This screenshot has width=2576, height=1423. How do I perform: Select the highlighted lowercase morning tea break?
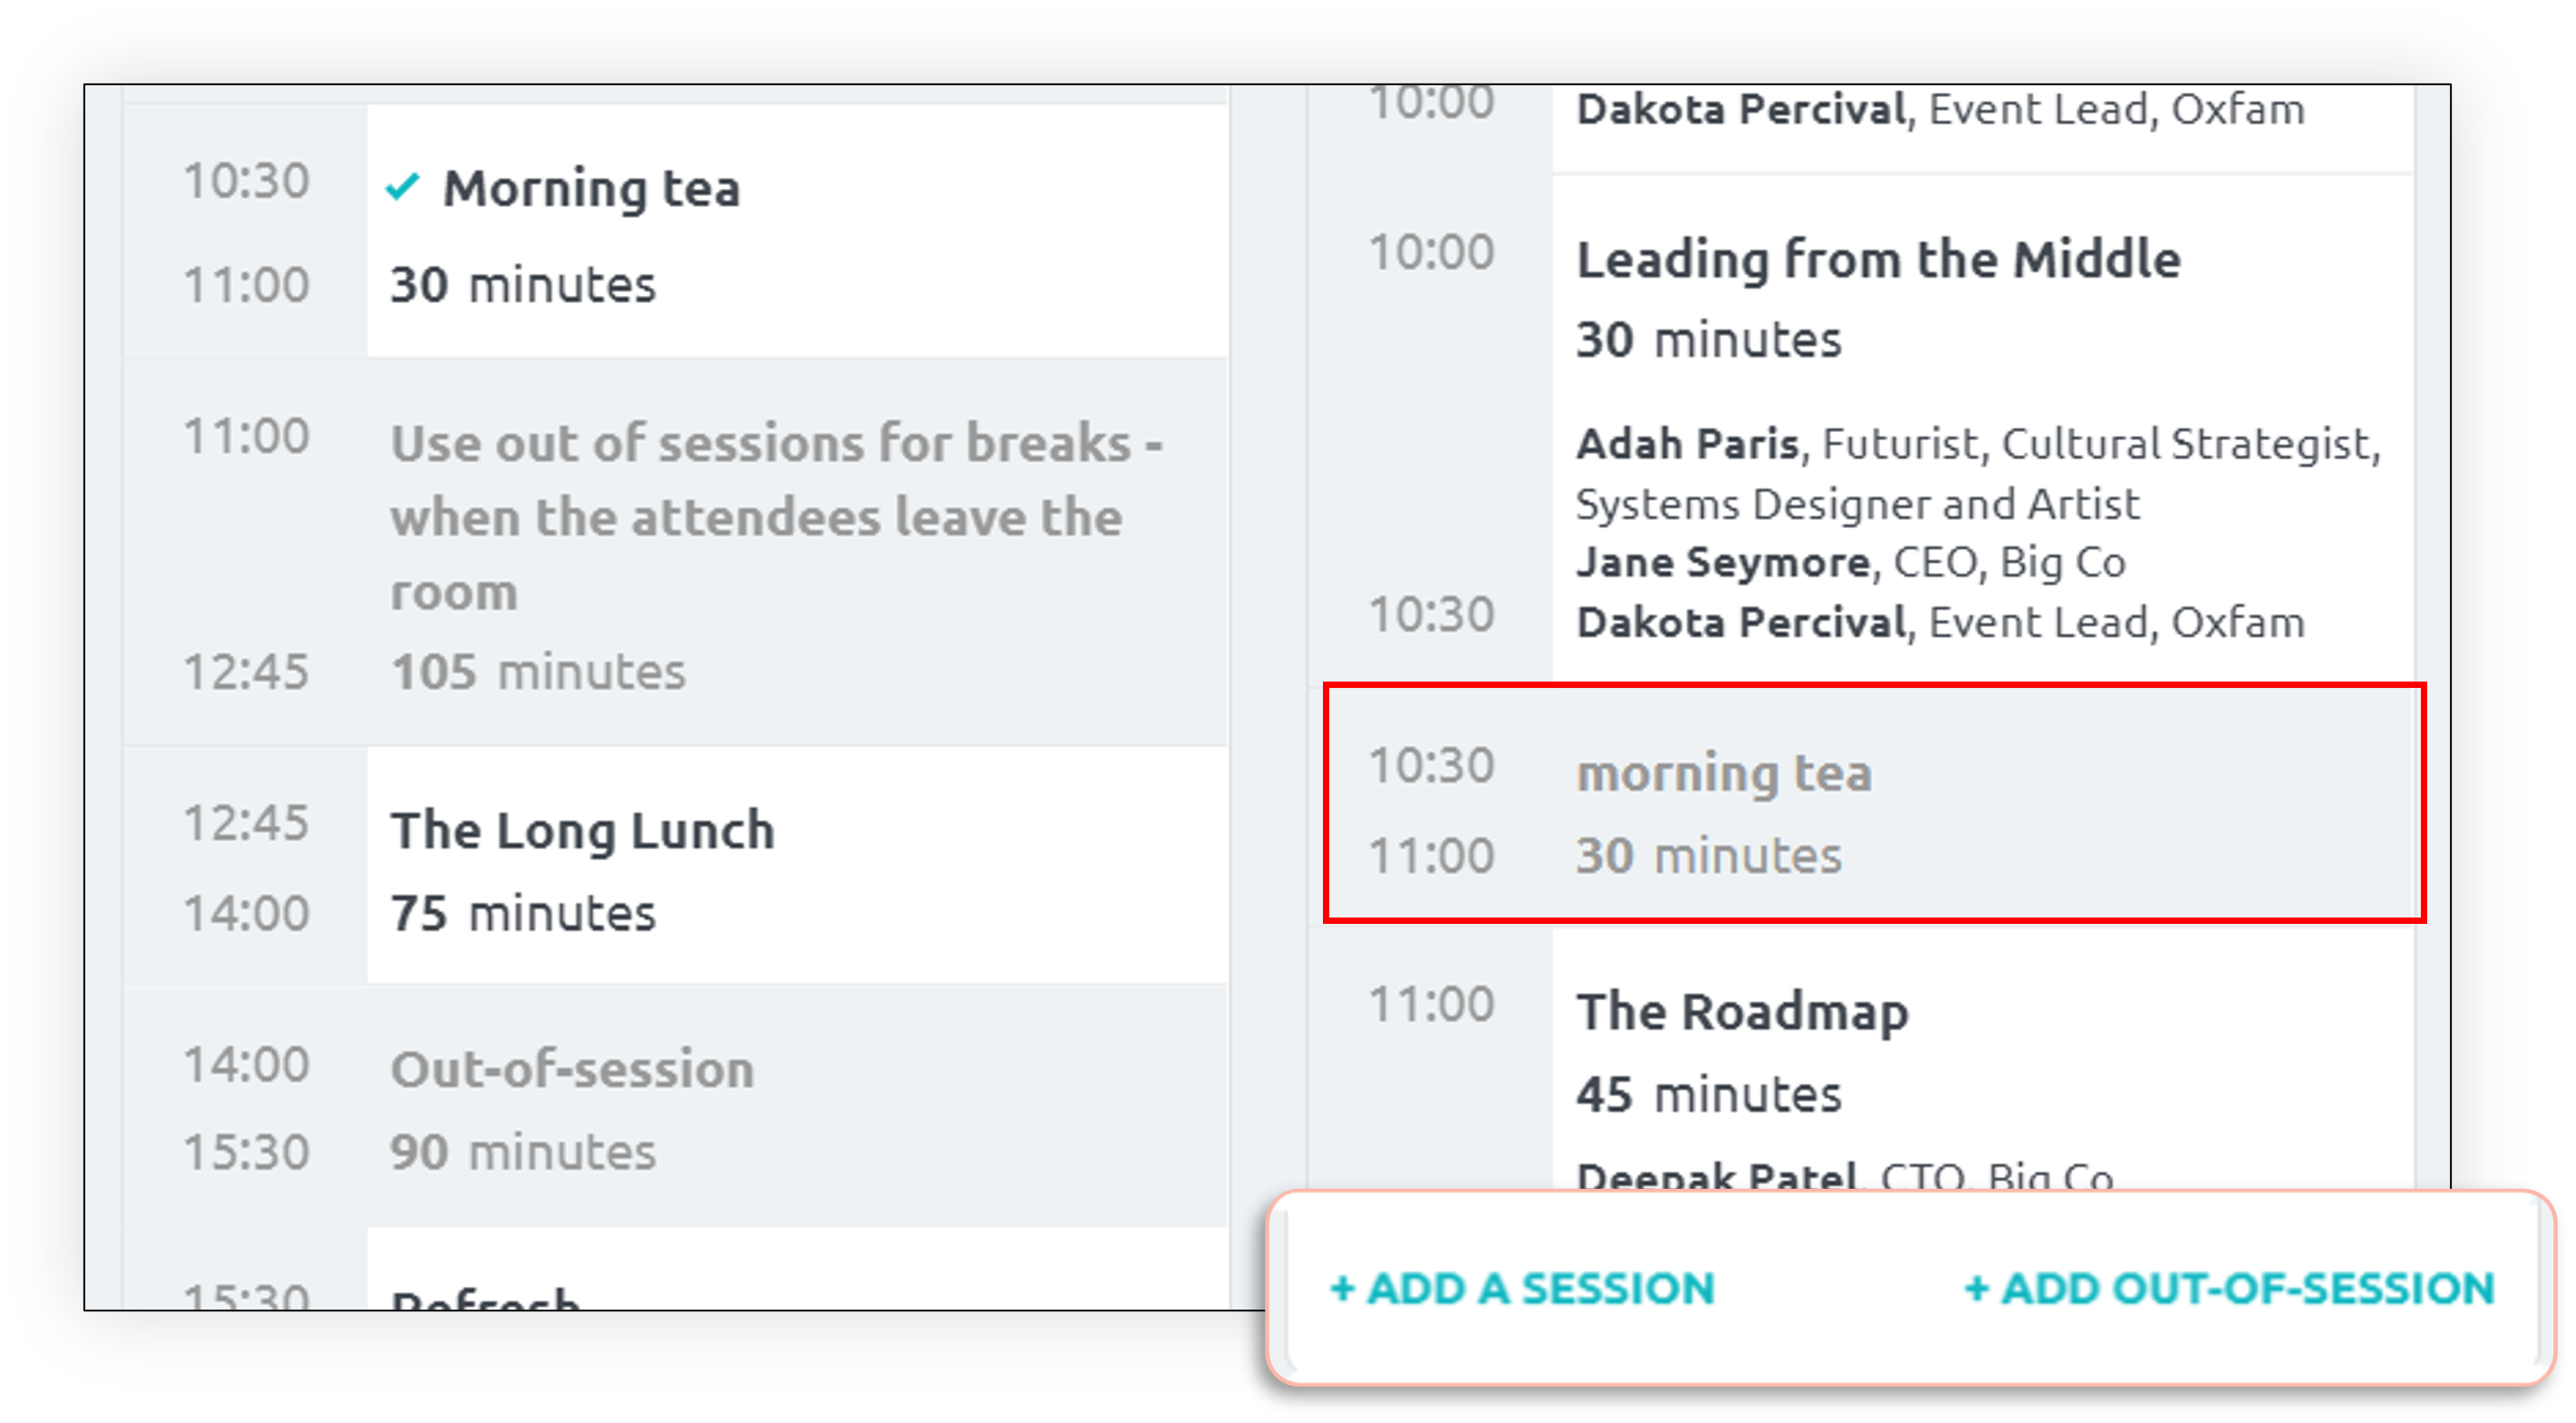pyautogui.click(x=1724, y=773)
